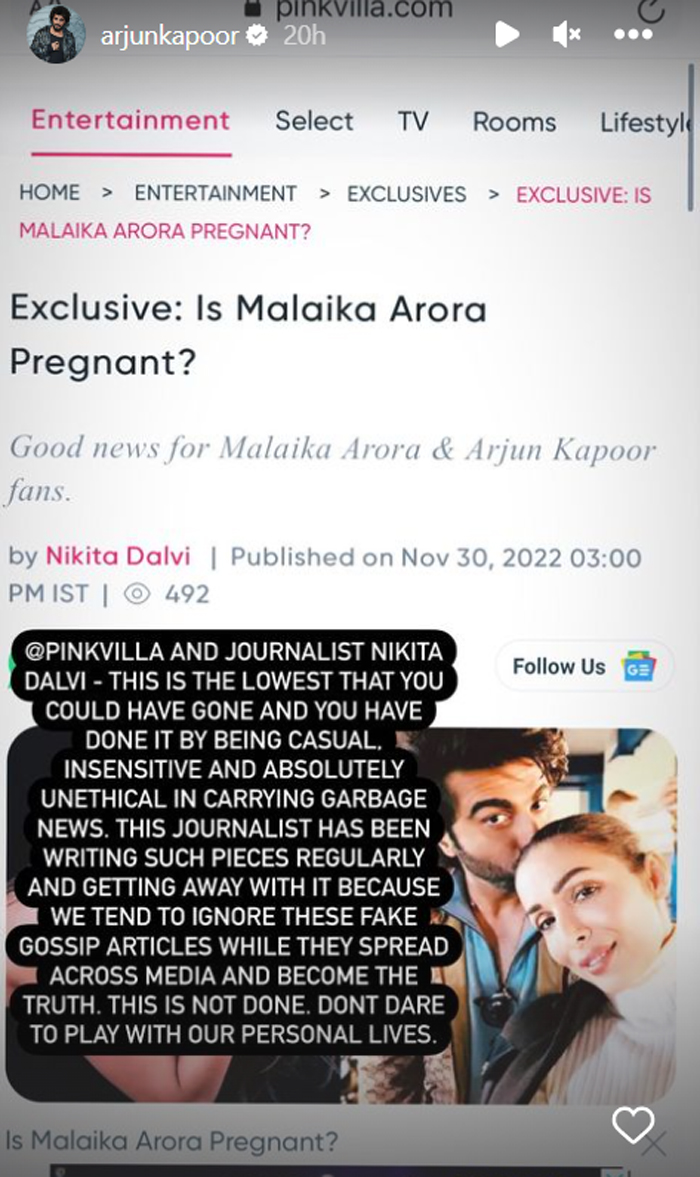Click the padlock icon beside pinkvilla.com

253,8
